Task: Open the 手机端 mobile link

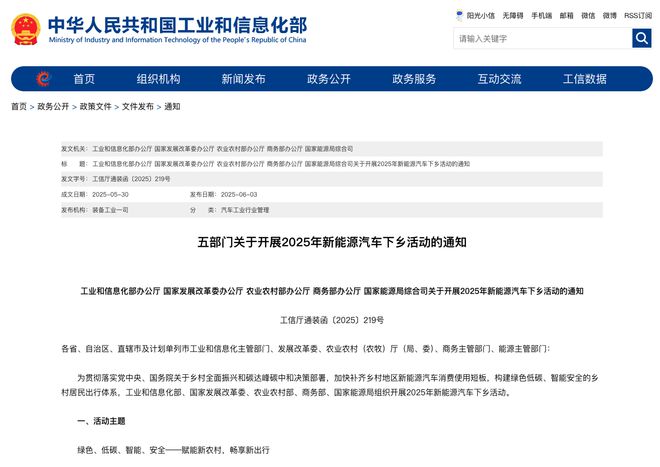Action: pyautogui.click(x=541, y=16)
